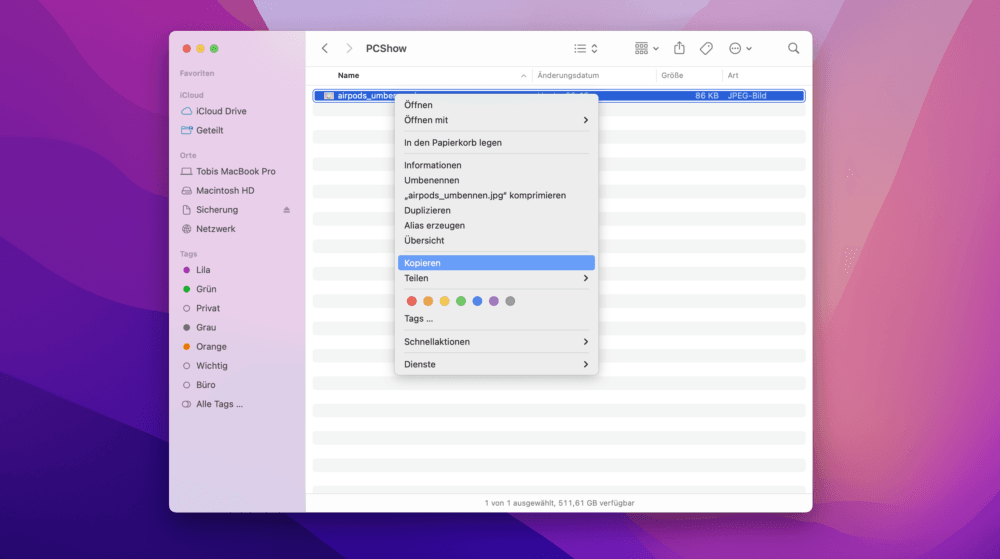Viewport: 1000px width, 559px height.
Task: Click the JPEG-Bild type cell
Action: point(747,96)
